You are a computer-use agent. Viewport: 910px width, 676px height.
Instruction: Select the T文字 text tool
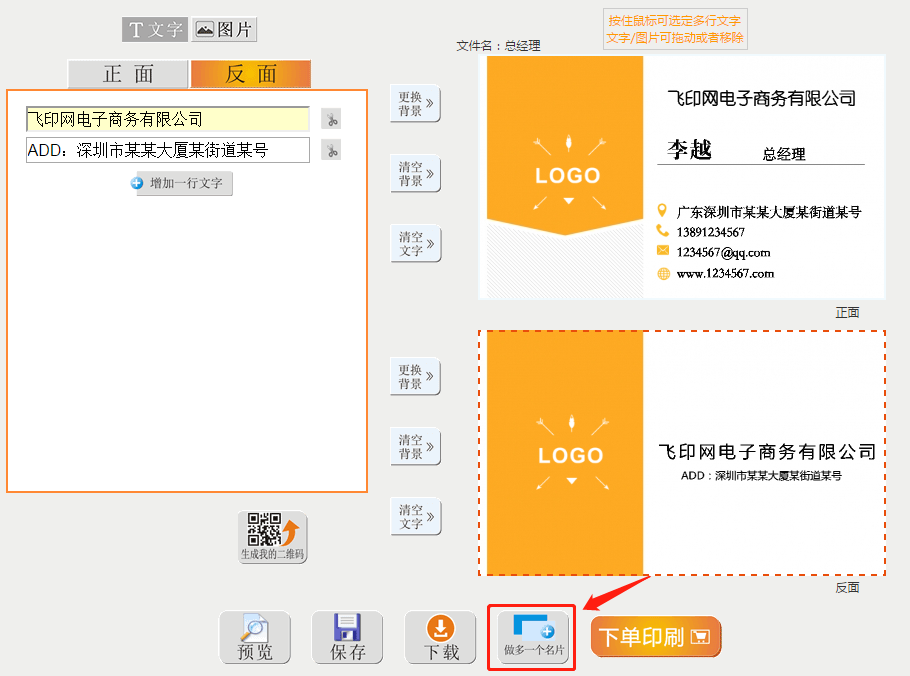pyautogui.click(x=154, y=29)
